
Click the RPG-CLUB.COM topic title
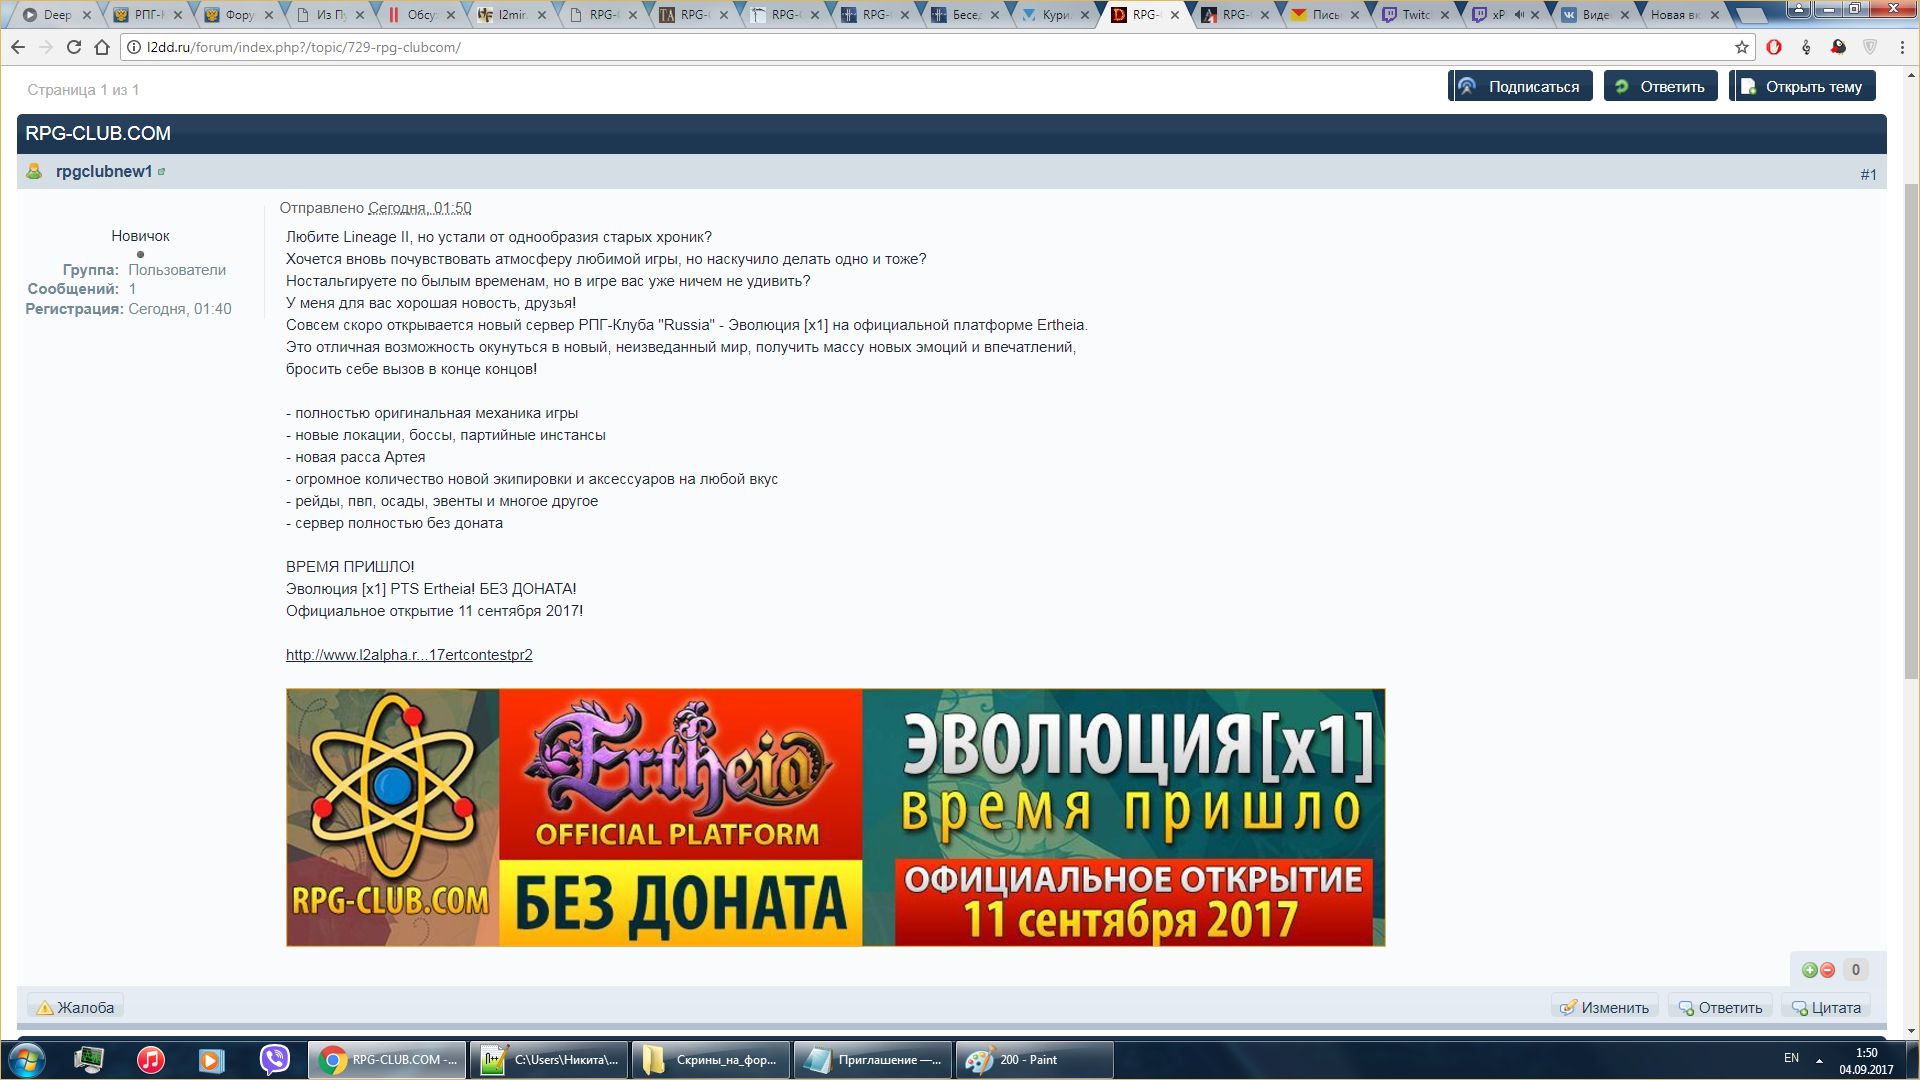coord(98,133)
